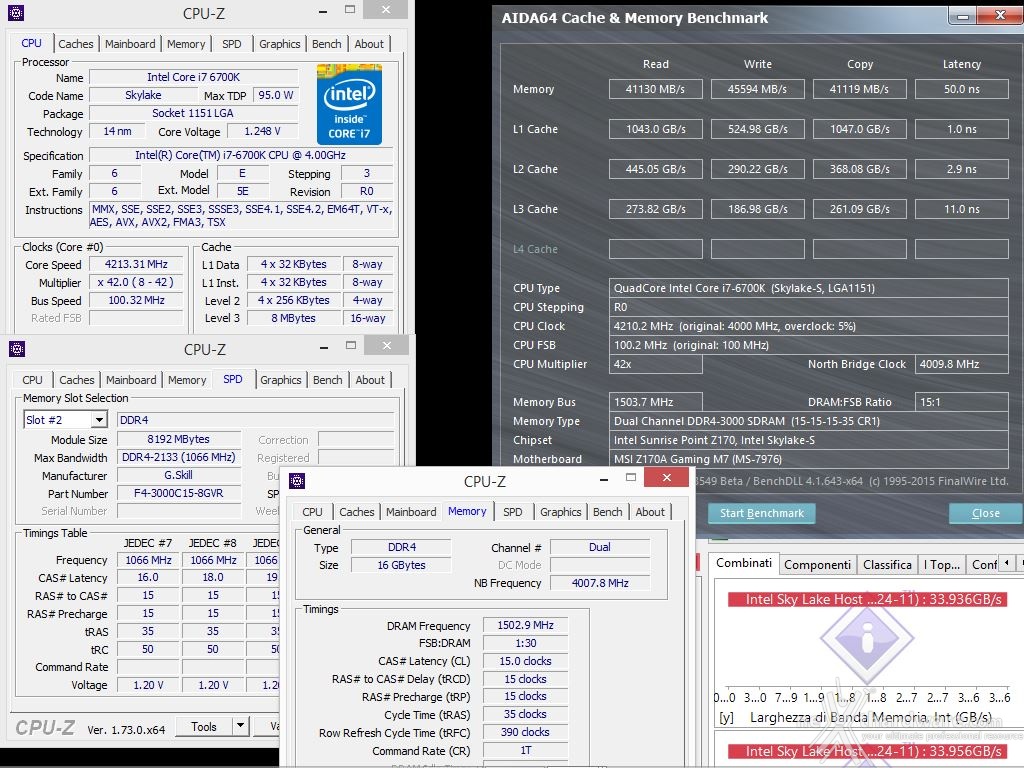This screenshot has width=1024, height=768.
Task: Click the memory Size value "16 GBytes"
Action: (401, 565)
